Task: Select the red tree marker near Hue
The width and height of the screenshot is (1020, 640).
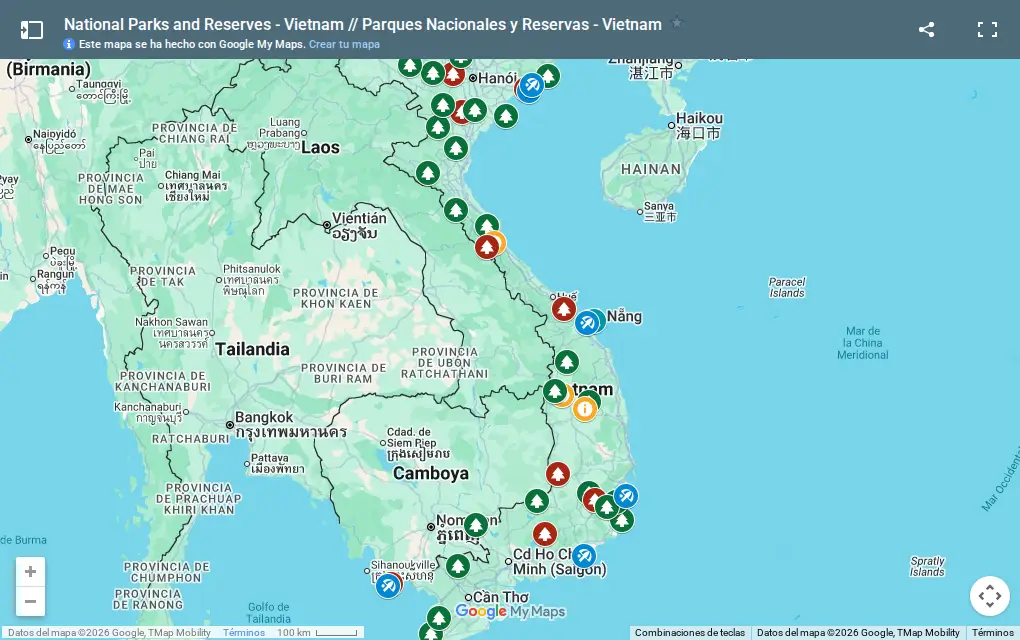Action: click(x=564, y=309)
